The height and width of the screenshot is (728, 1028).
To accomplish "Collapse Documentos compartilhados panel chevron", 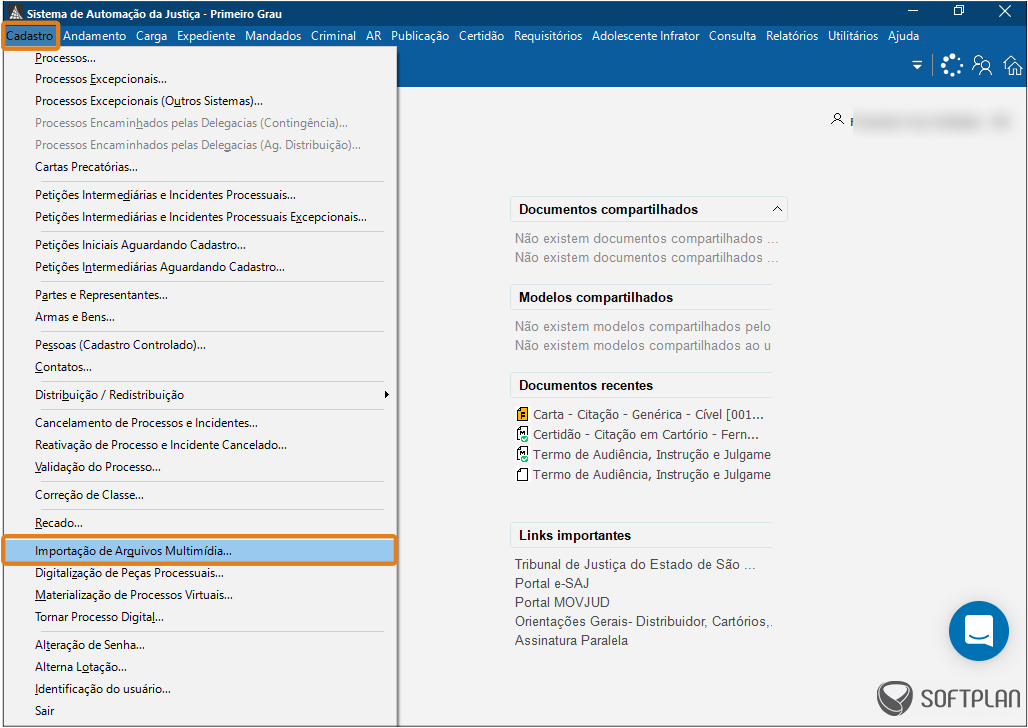I will tap(777, 209).
